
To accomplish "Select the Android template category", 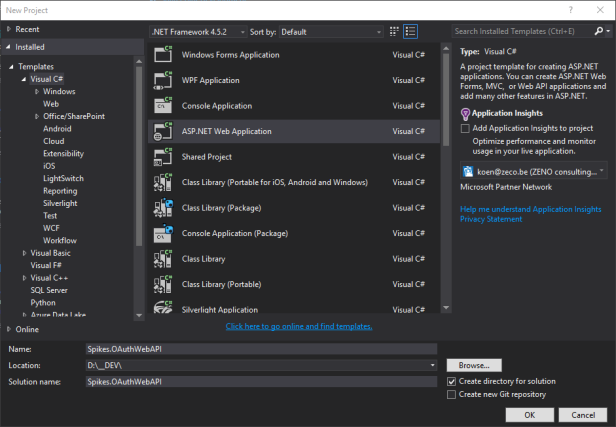I will pos(57,128).
